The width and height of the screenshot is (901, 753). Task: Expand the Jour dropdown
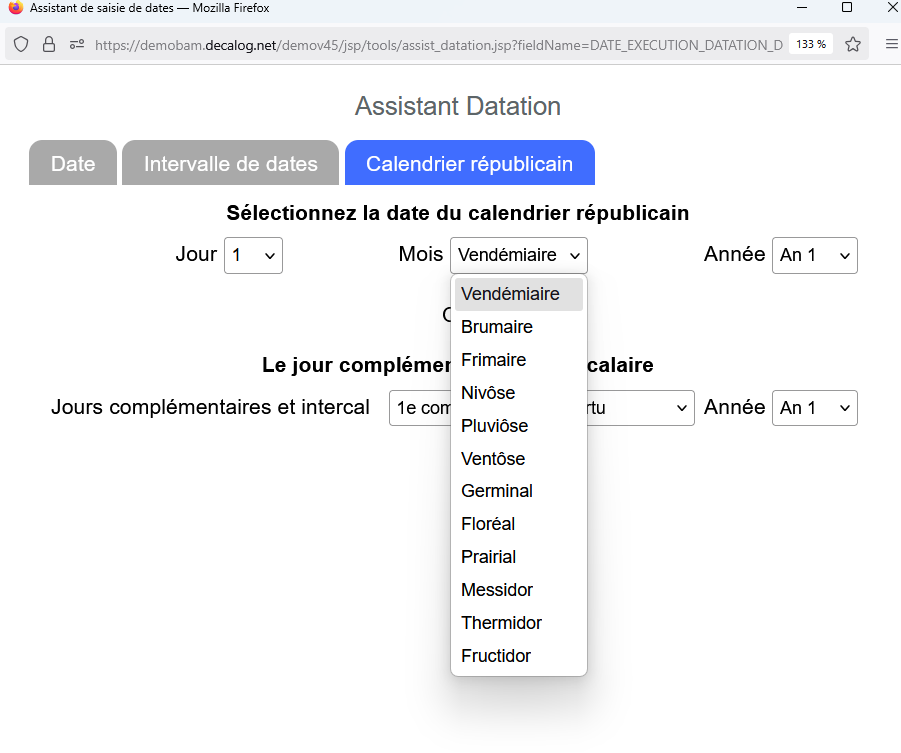tap(253, 255)
